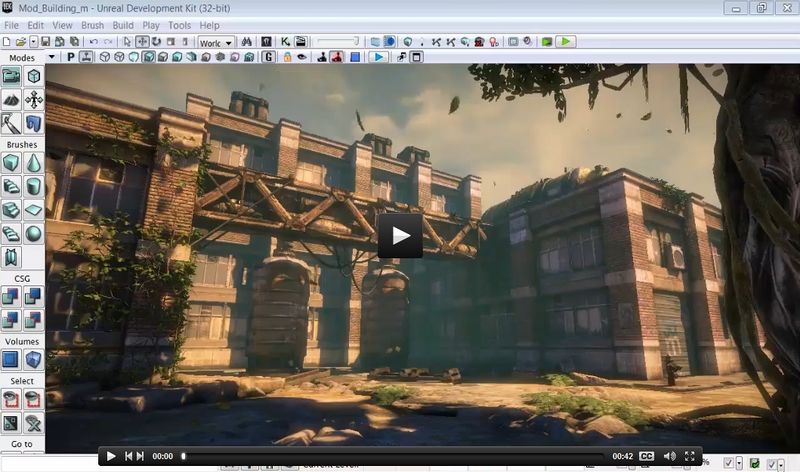The height and width of the screenshot is (472, 800).
Task: Open the Tools menu
Action: [180, 25]
